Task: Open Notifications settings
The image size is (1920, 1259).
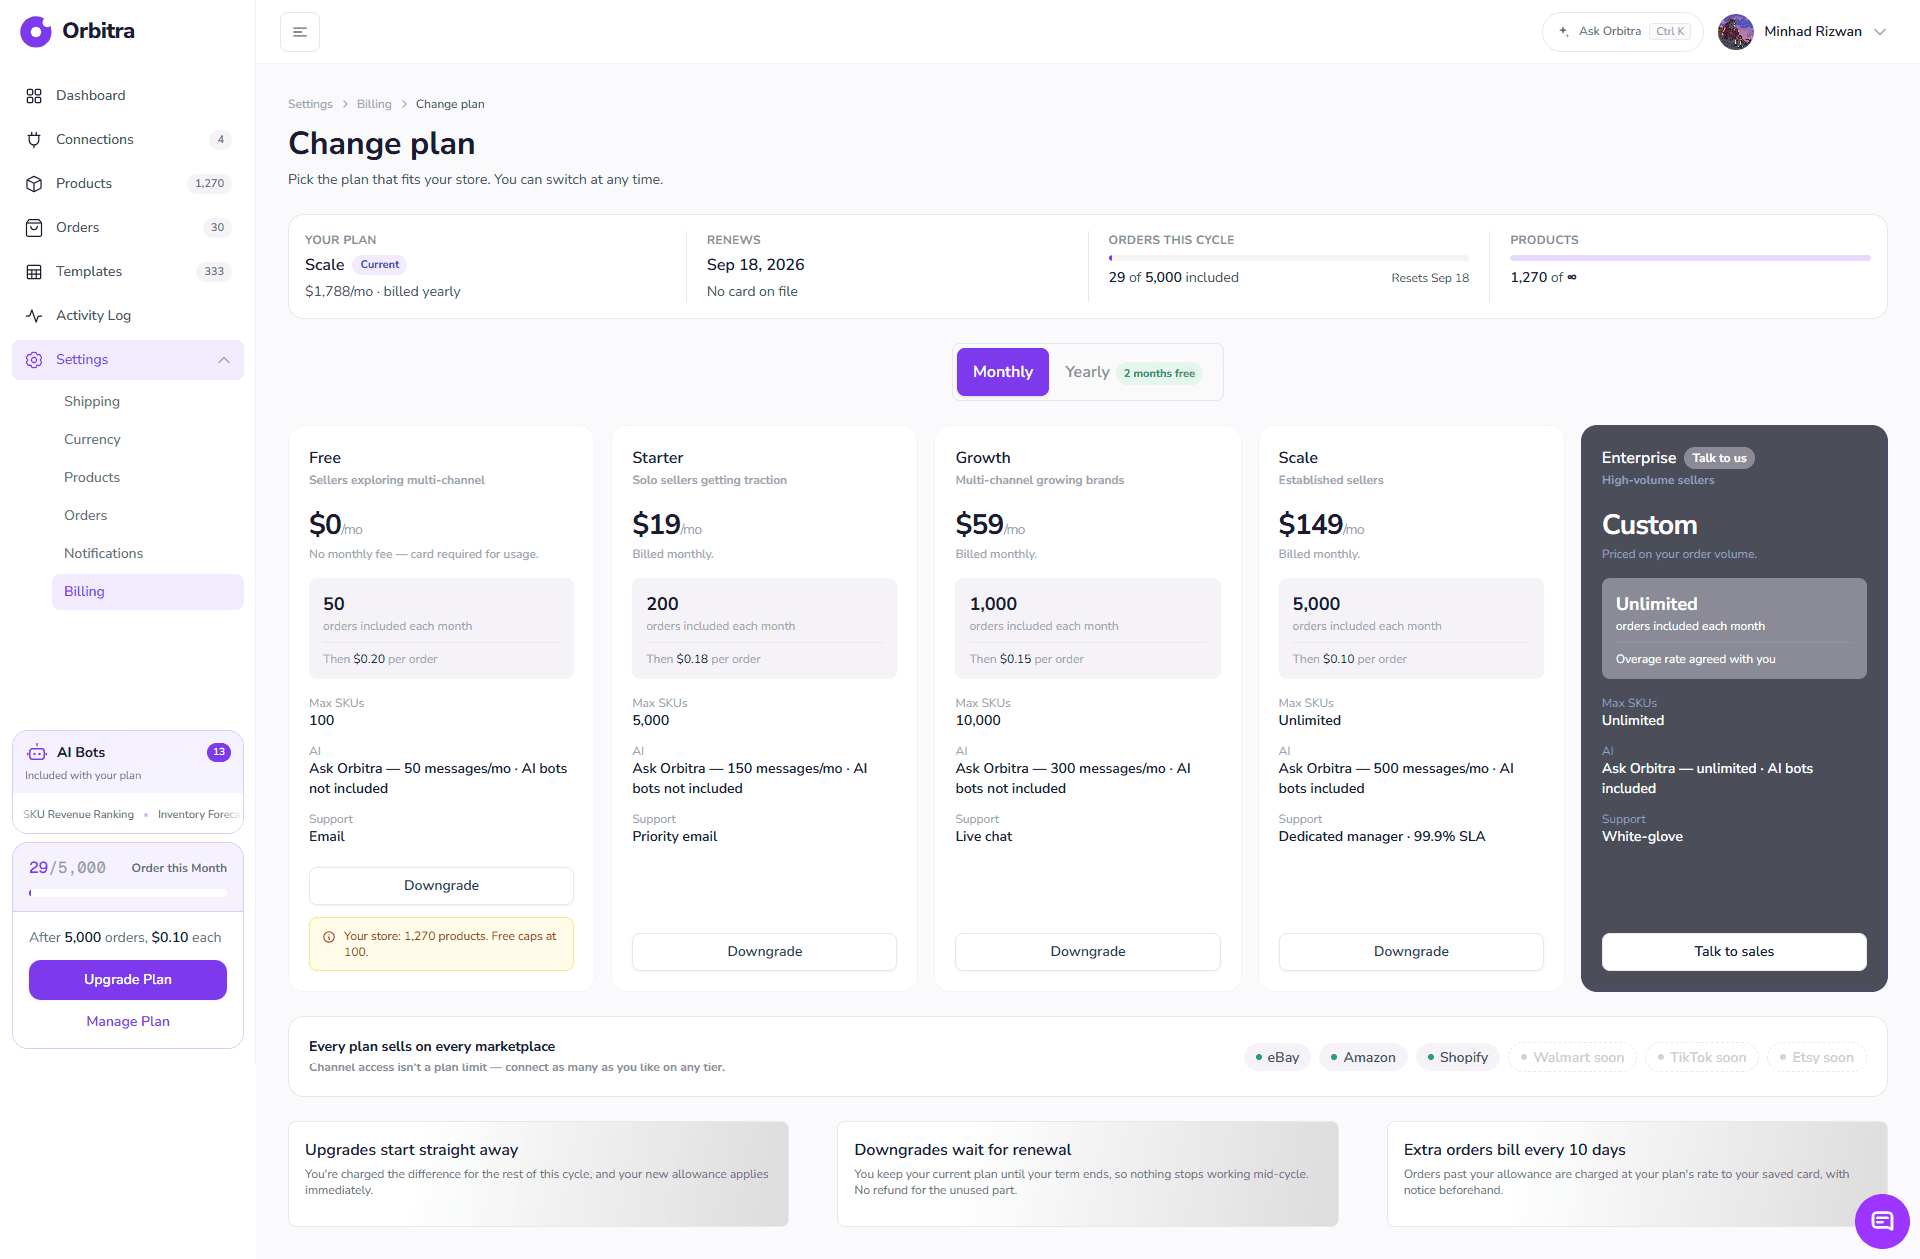Action: pos(148,554)
